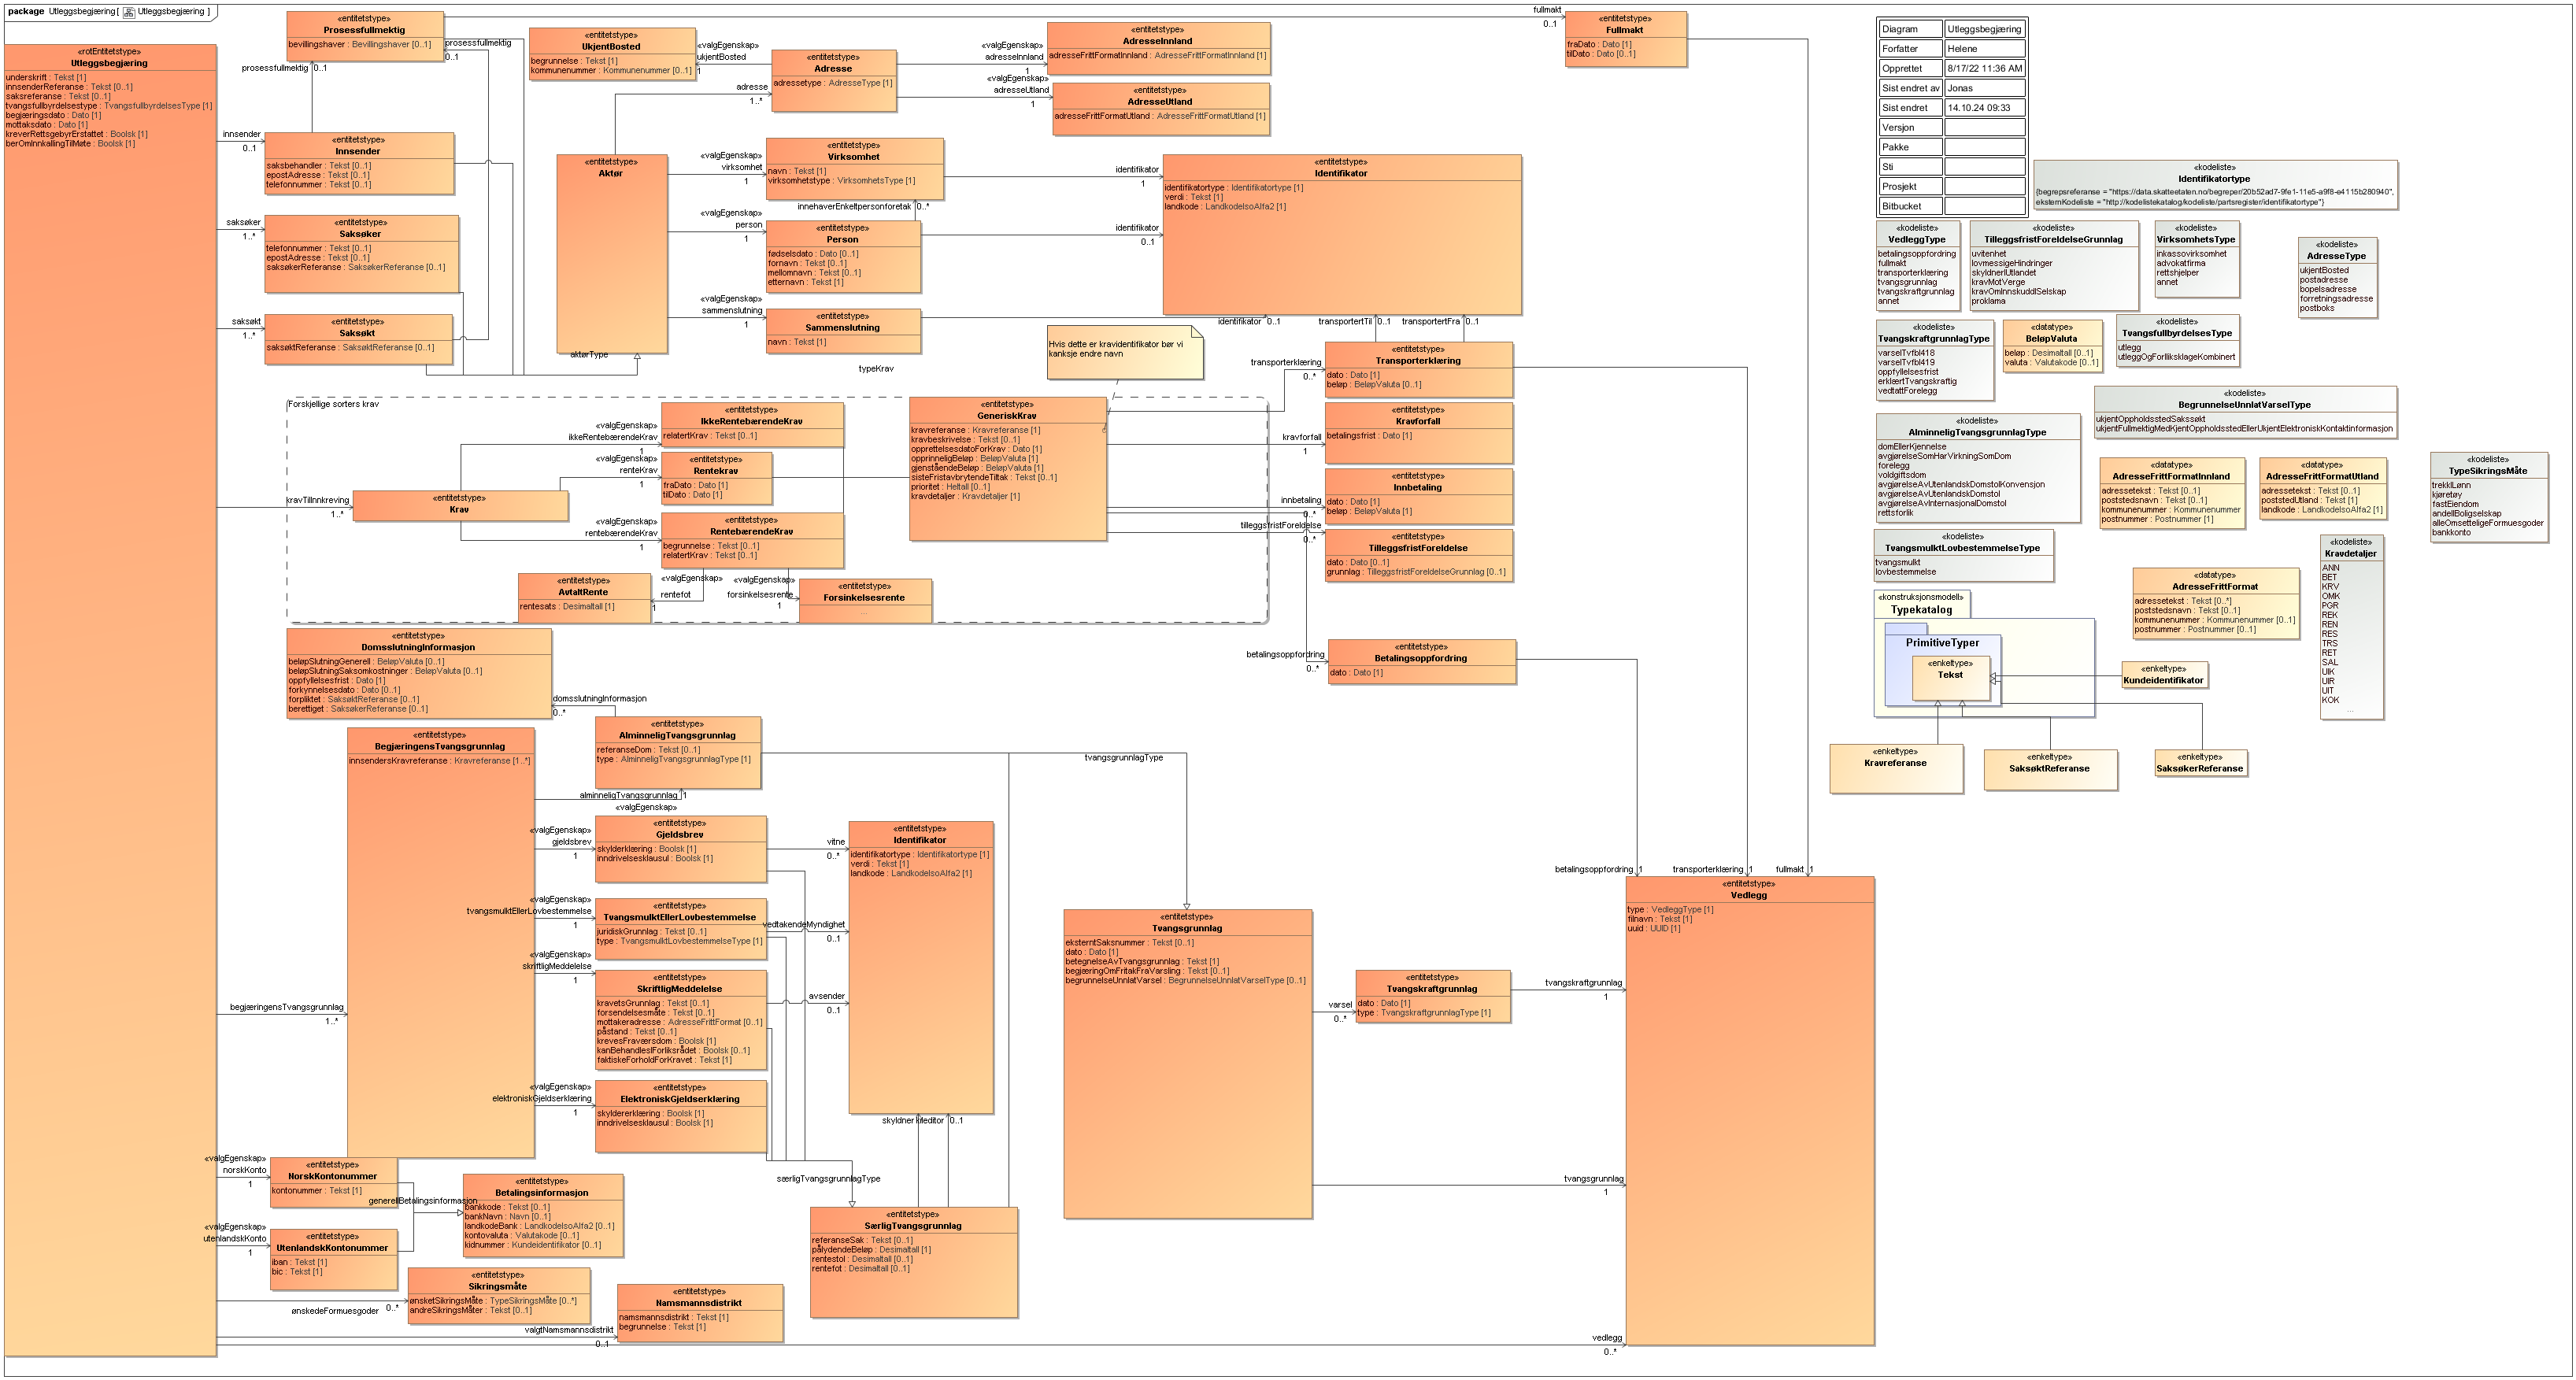
Task: Click the Forsinkelsesrente entity box
Action: 865,601
